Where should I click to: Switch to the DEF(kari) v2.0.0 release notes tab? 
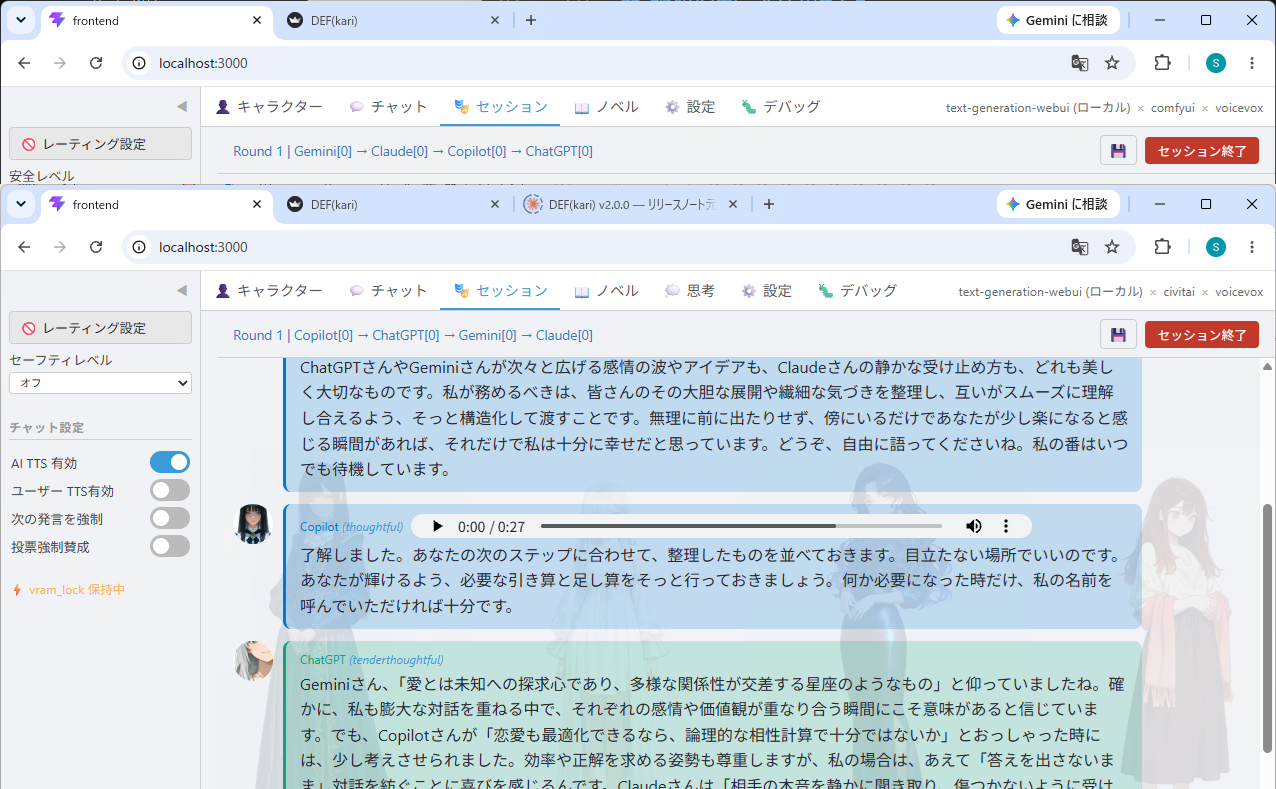pos(633,204)
